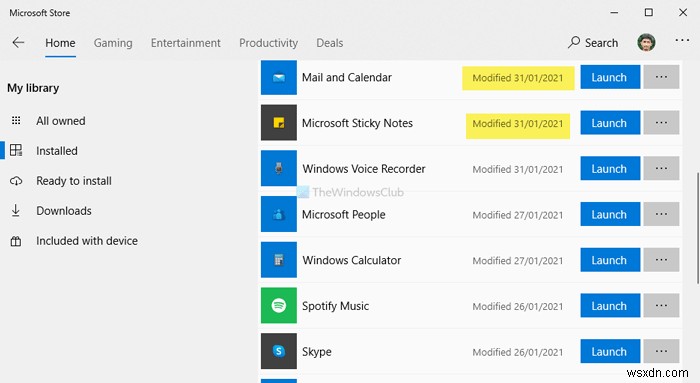
Task: Click Modified 31/01/2021 on the Mail and Calendar row
Action: [x=518, y=78]
